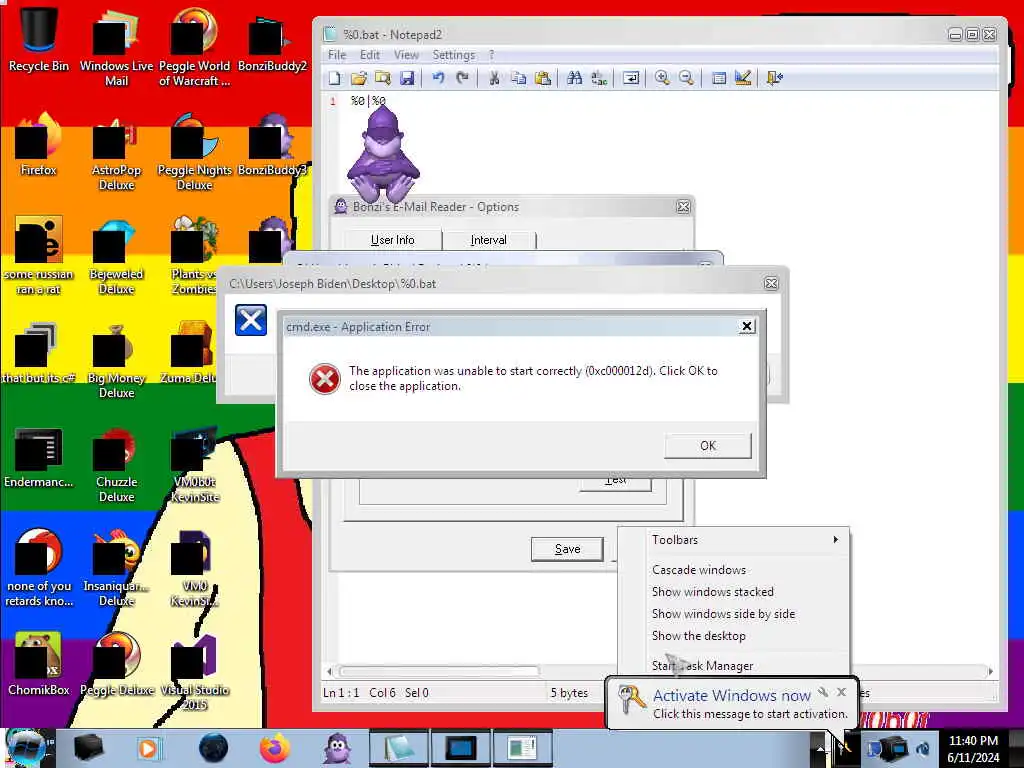Select the ChomikBox desktop icon
Viewport: 1024px width, 768px height.
[x=39, y=664]
